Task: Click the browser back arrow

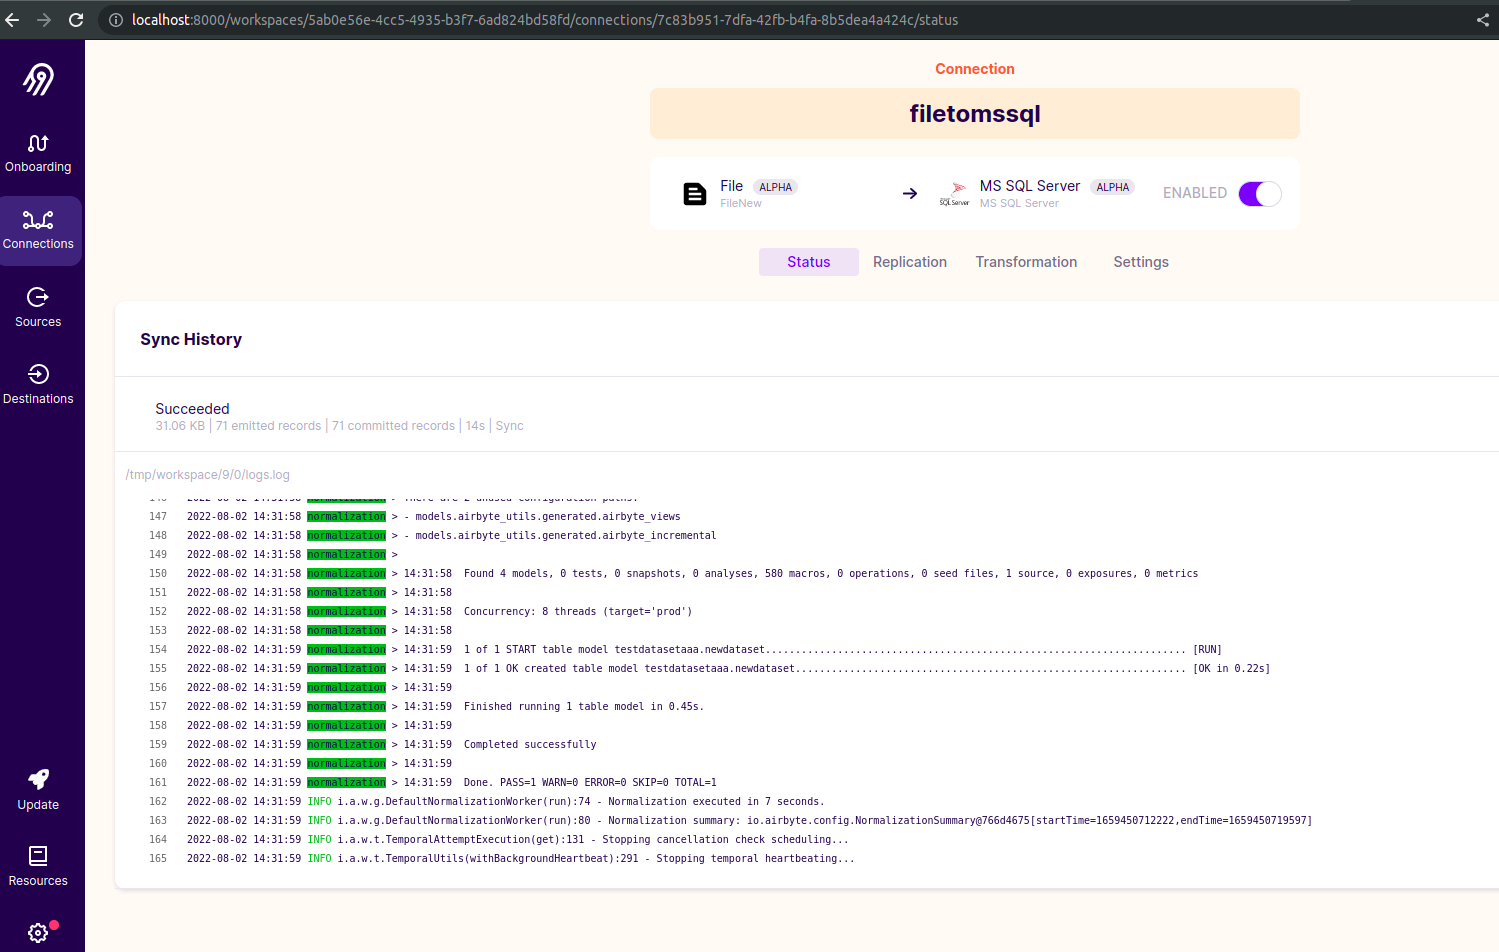Action: pyautogui.click(x=12, y=20)
